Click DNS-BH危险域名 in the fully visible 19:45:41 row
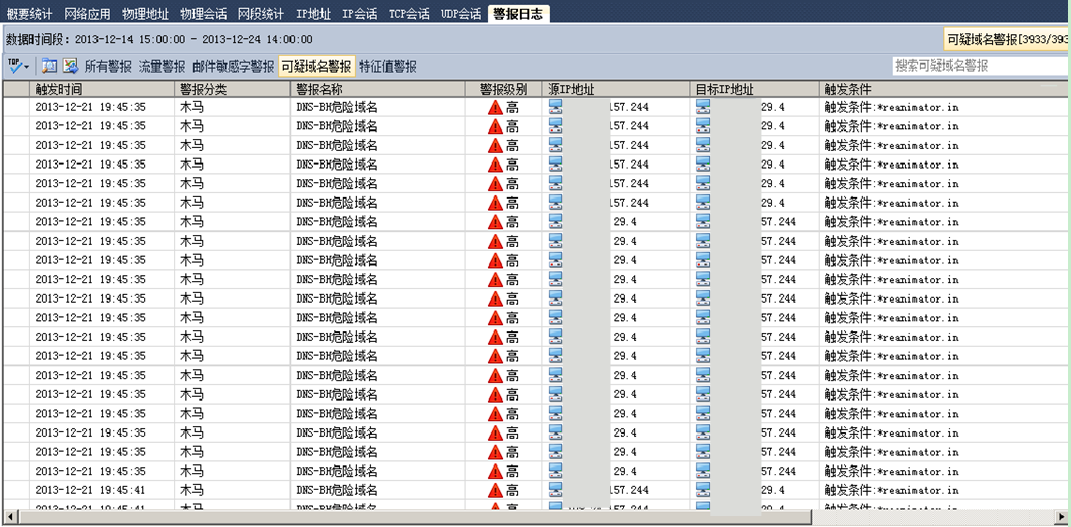 (337, 489)
